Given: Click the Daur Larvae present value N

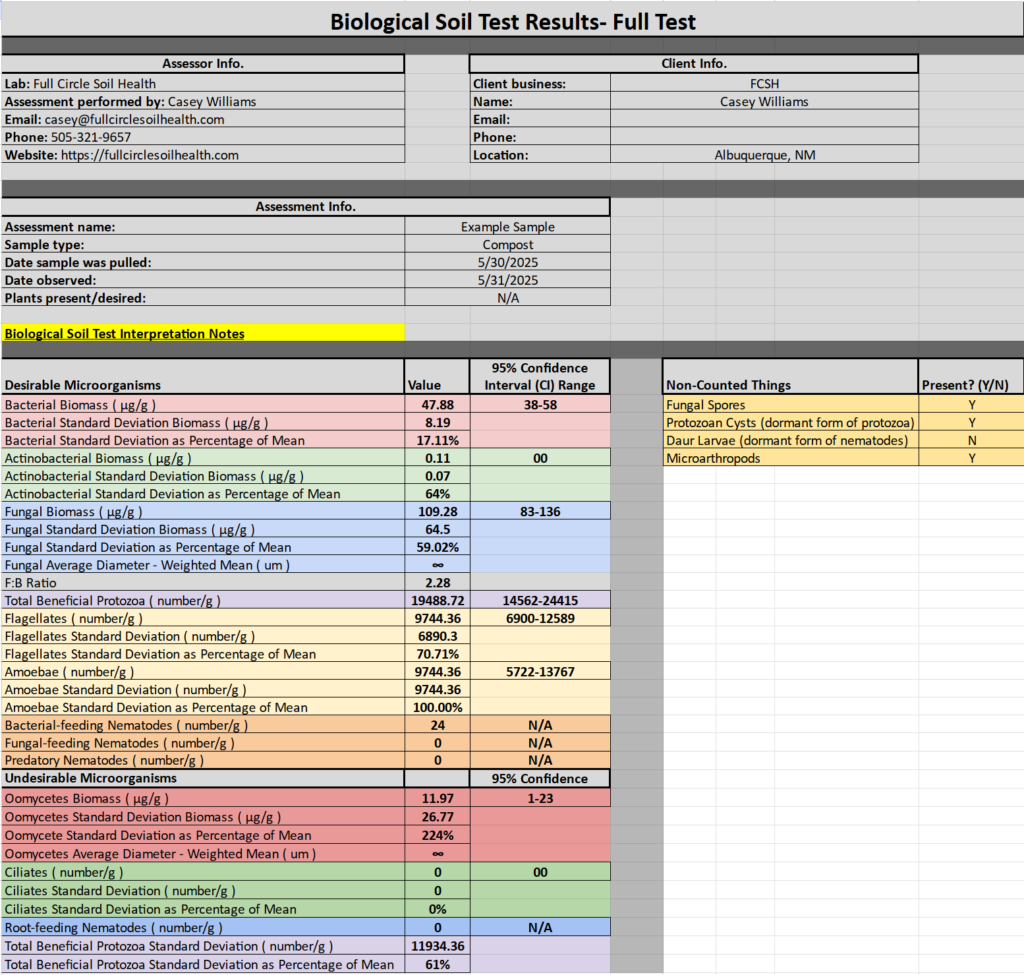Looking at the screenshot, I should coord(971,440).
